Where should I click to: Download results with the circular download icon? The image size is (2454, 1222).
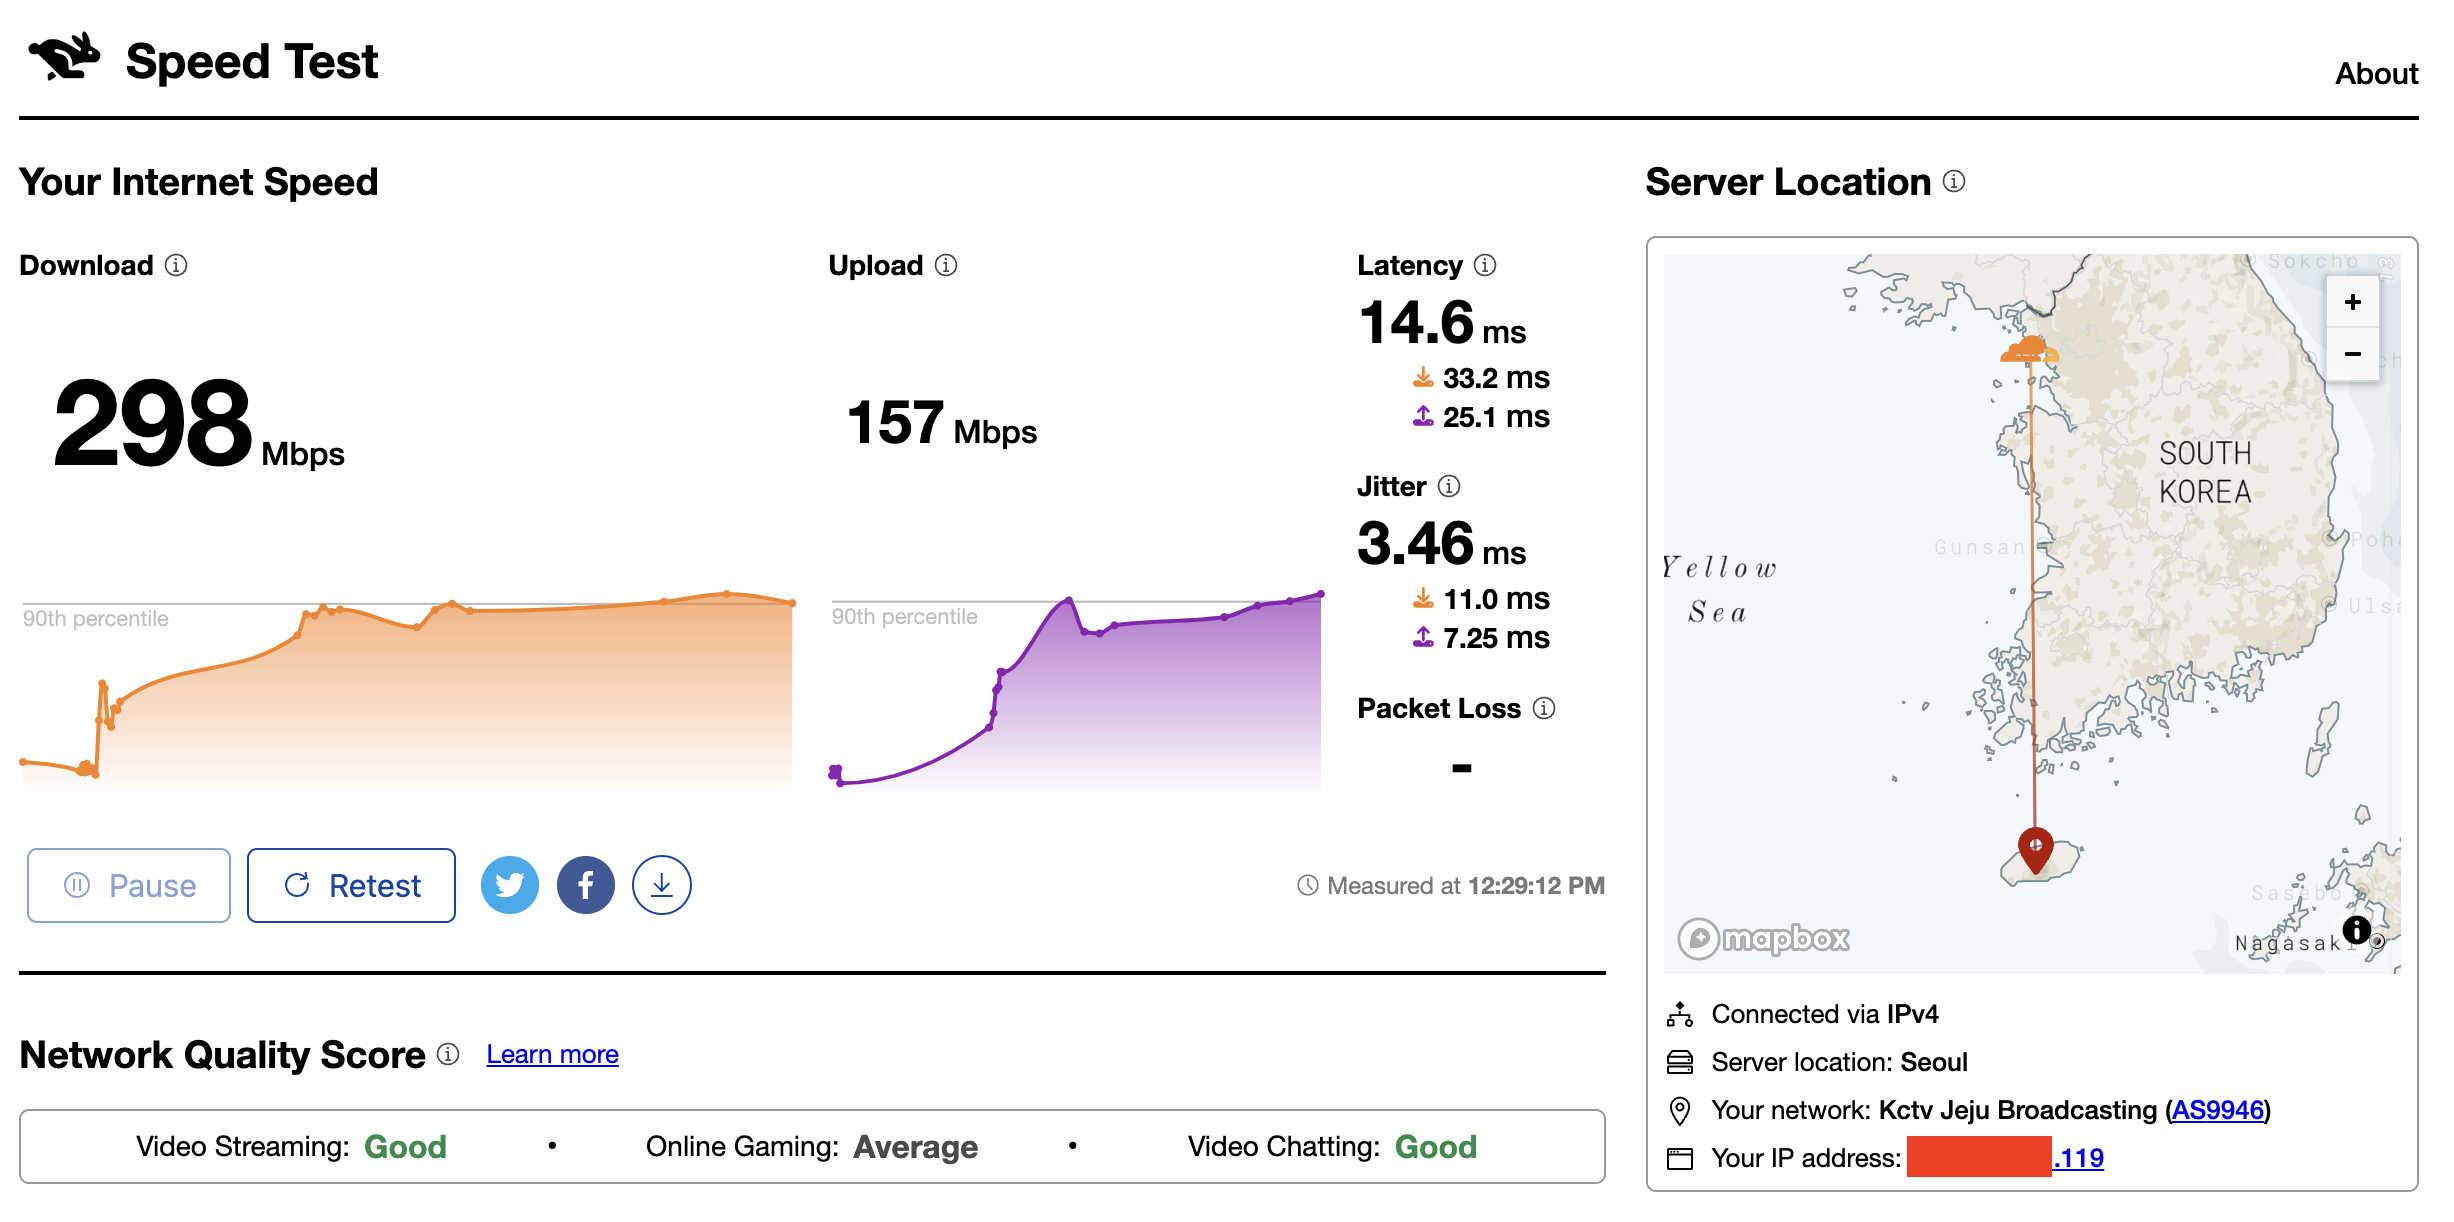click(x=662, y=885)
